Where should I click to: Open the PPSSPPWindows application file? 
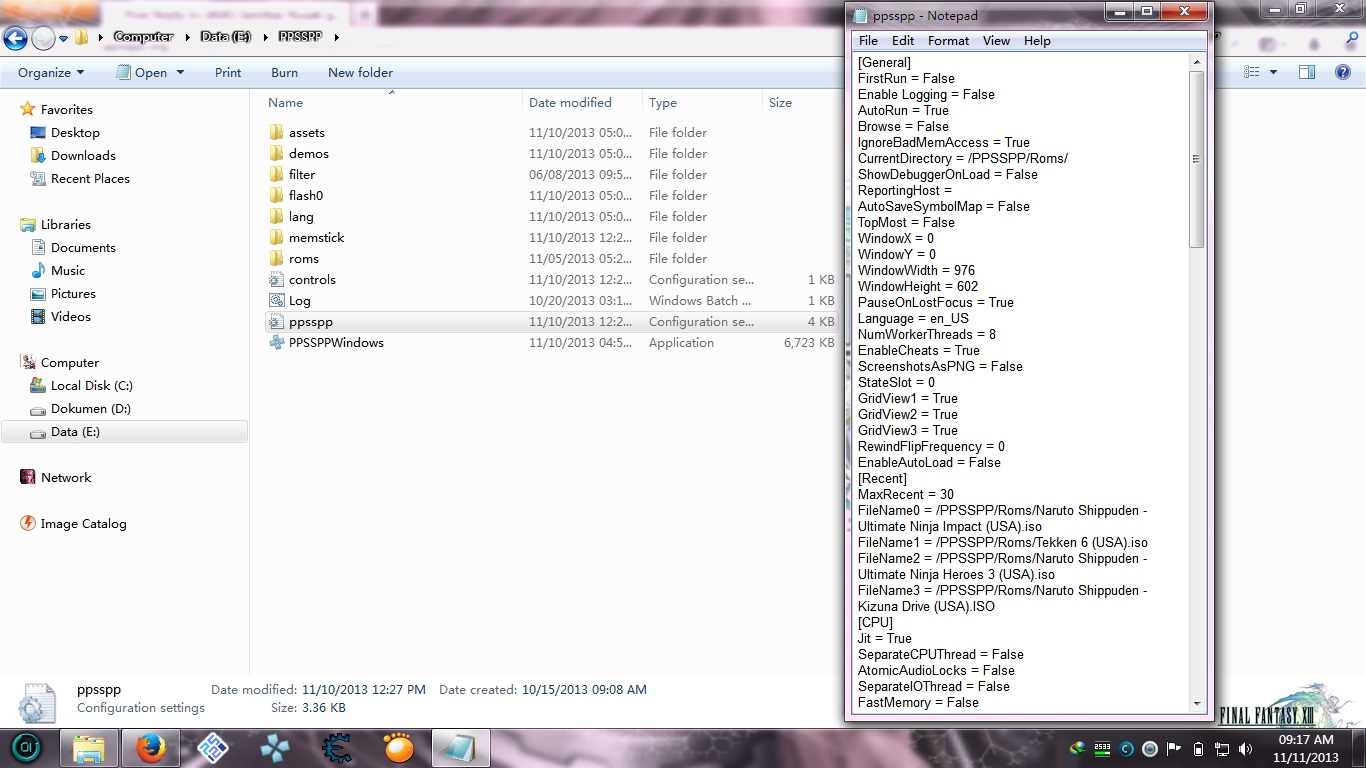click(336, 343)
